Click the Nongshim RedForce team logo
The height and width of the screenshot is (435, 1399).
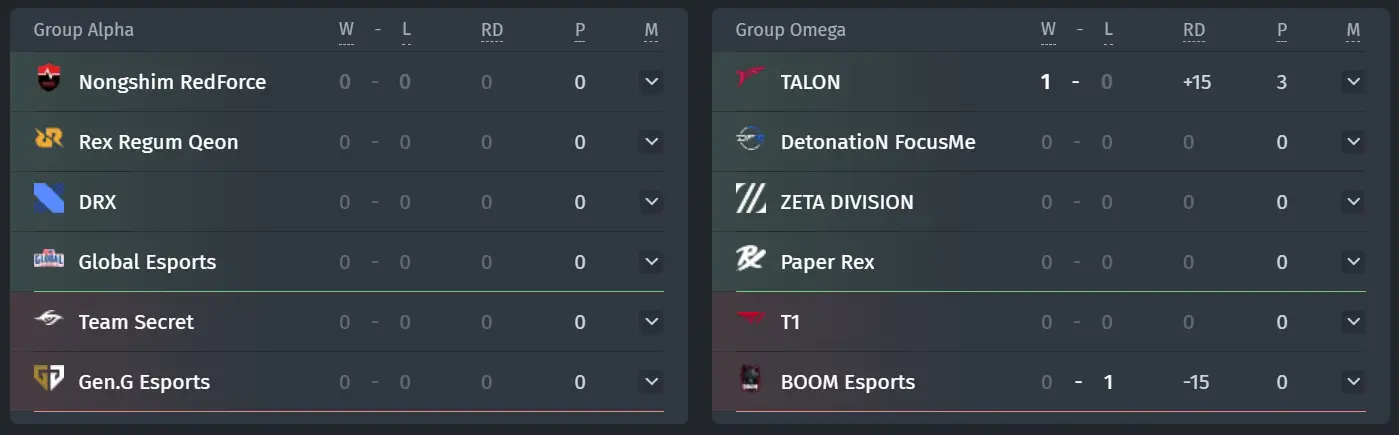[49, 81]
